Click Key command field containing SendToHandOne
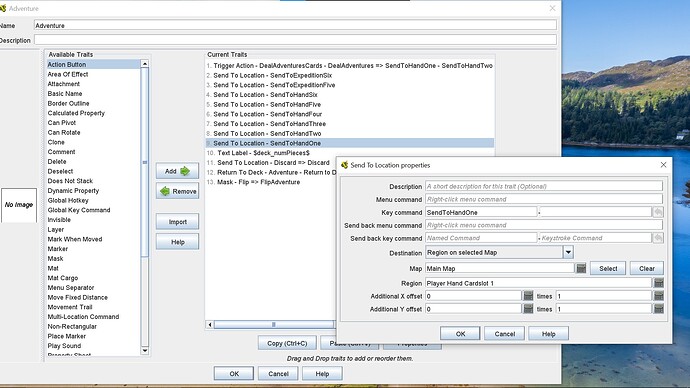This screenshot has width=690, height=388. pyautogui.click(x=481, y=212)
